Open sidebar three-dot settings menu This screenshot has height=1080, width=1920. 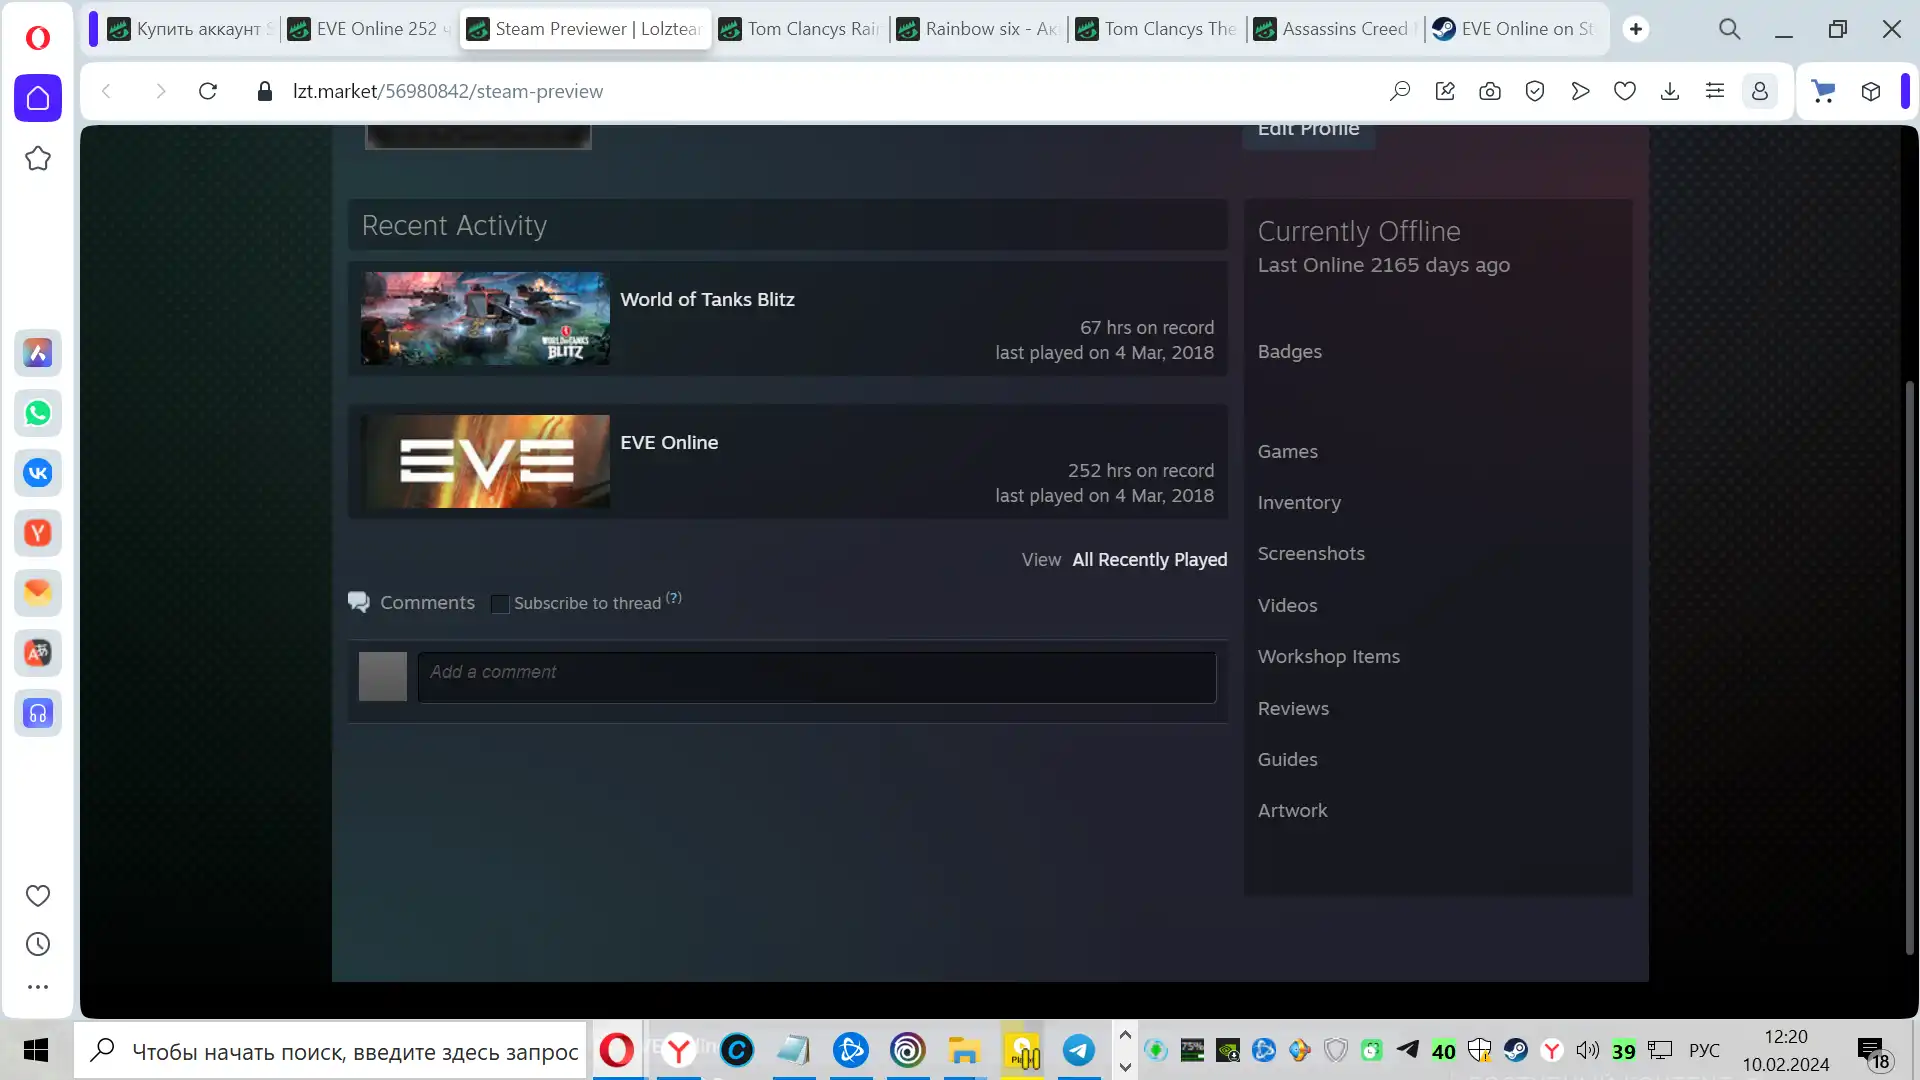38,987
